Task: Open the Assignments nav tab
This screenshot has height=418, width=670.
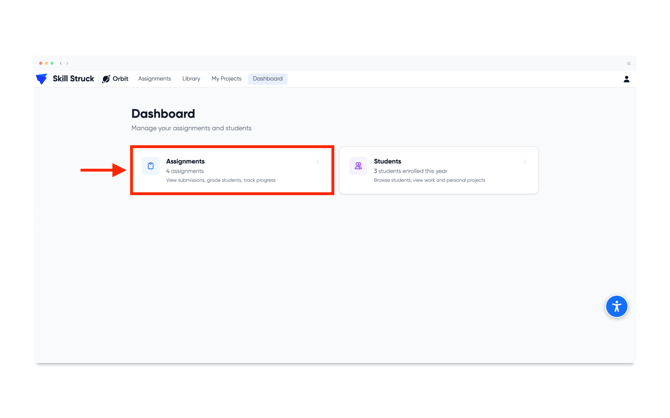Action: tap(154, 79)
